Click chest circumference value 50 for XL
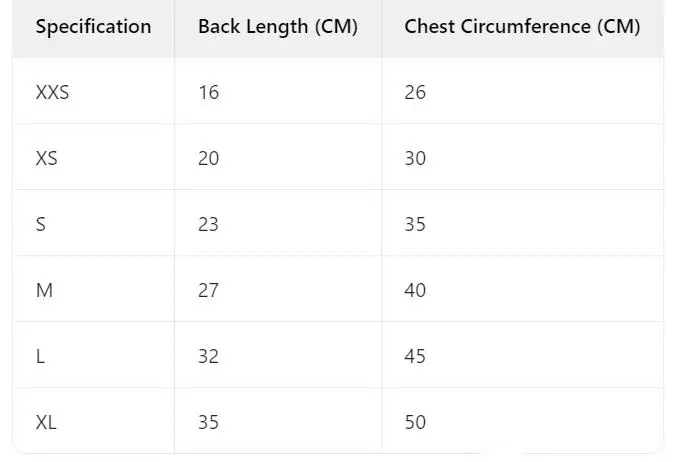This screenshot has height=462, width=679. click(x=415, y=422)
